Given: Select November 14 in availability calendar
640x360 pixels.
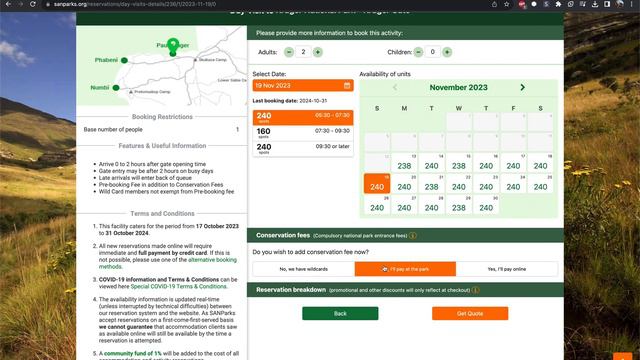Looking at the screenshot, I should pos(431,162).
